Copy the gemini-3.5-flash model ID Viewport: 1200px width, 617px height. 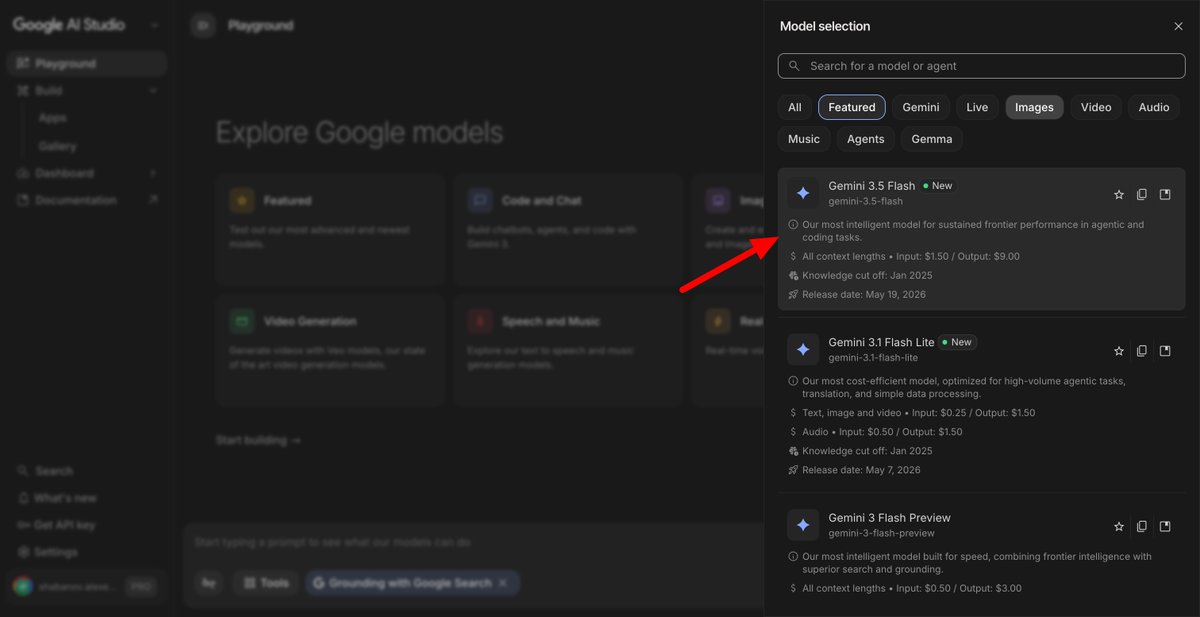pos(1142,195)
